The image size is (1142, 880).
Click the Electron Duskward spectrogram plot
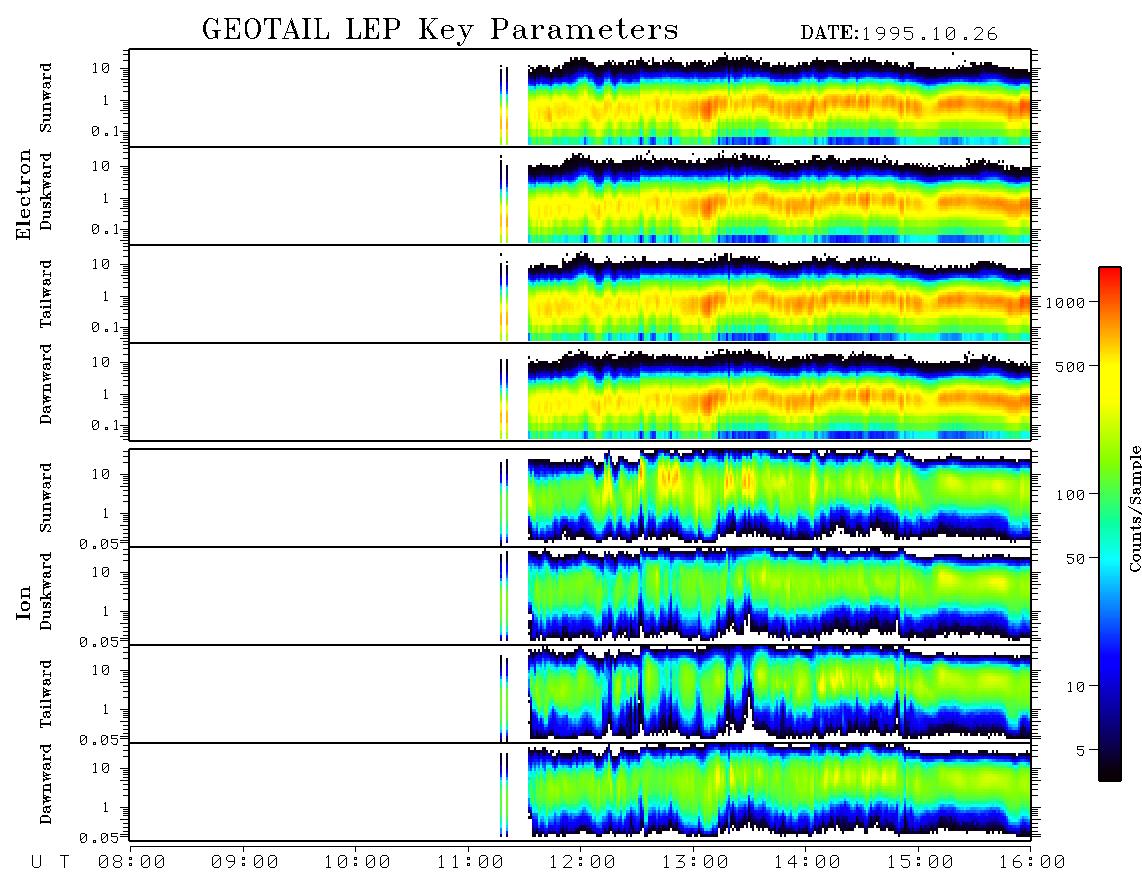pyautogui.click(x=580, y=196)
